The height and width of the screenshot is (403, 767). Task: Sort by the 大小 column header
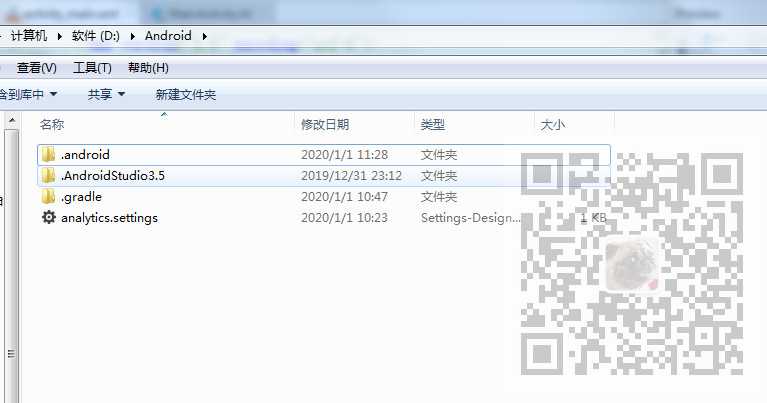click(x=553, y=125)
